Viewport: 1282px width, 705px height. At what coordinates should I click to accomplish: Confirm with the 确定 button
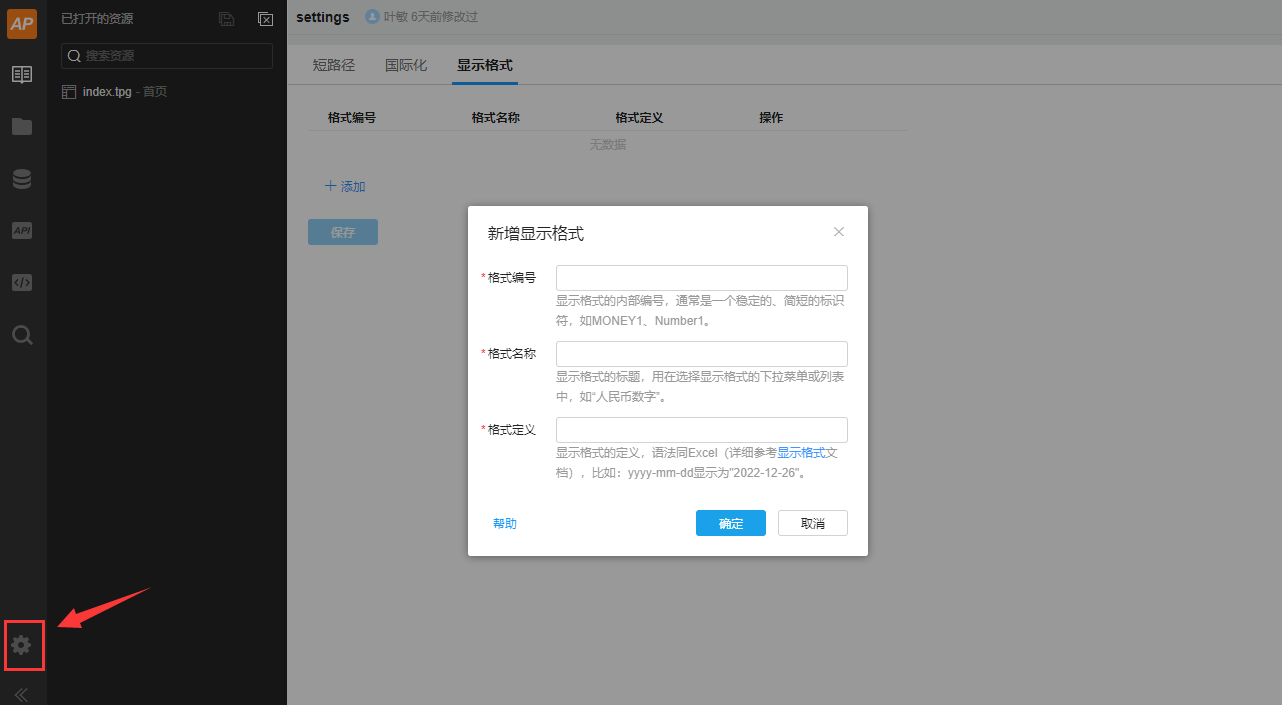click(x=730, y=522)
